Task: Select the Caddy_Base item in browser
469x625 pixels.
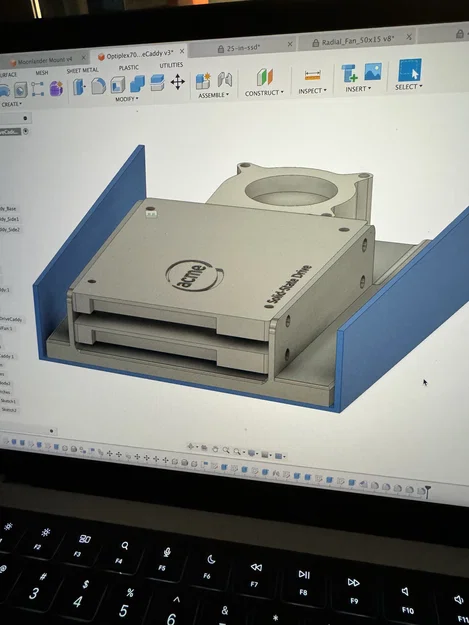Action: (8, 209)
